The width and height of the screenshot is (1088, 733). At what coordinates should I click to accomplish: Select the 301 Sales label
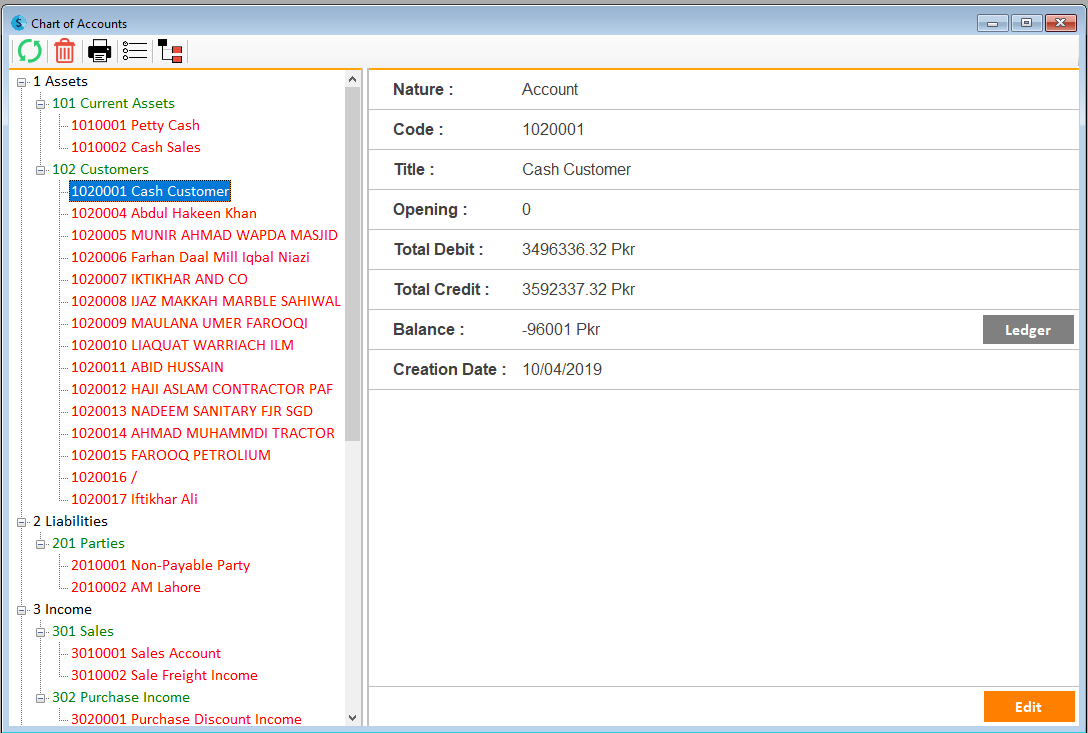[x=83, y=631]
